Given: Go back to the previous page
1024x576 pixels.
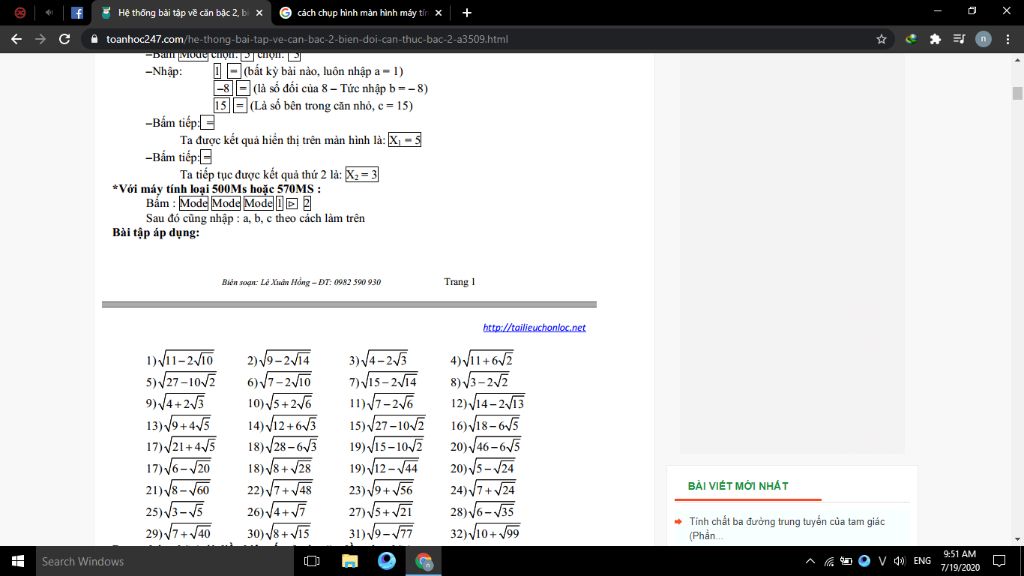Looking at the screenshot, I should click(x=16, y=39).
